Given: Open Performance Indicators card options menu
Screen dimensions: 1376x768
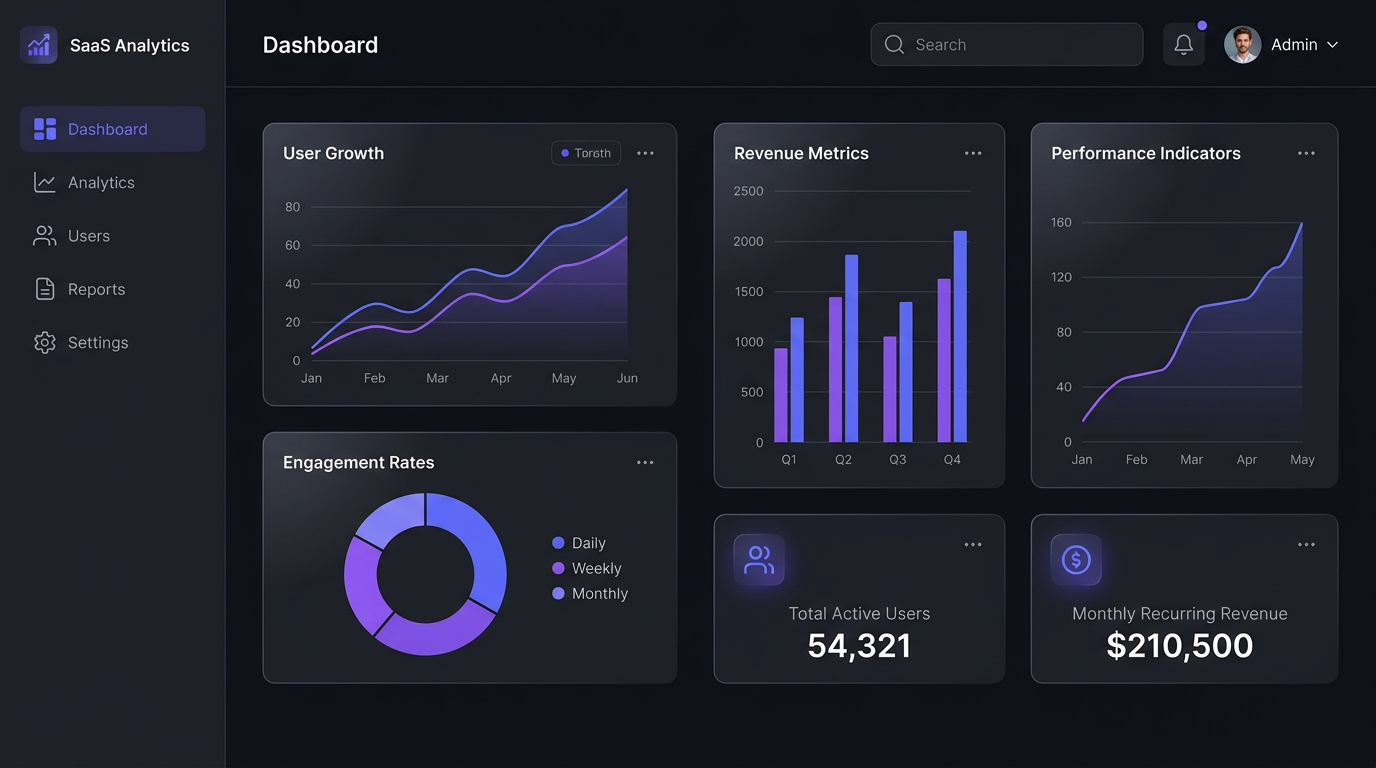Looking at the screenshot, I should click(x=1306, y=153).
